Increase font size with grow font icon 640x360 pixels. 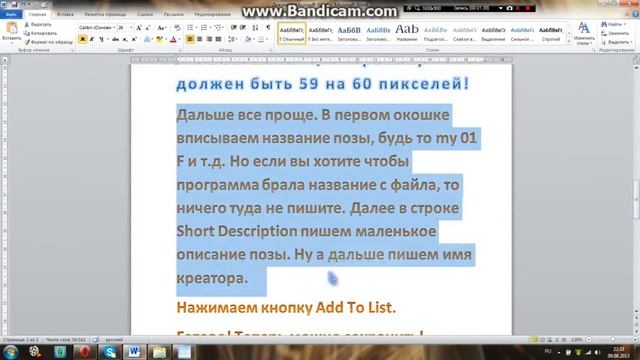[x=139, y=28]
